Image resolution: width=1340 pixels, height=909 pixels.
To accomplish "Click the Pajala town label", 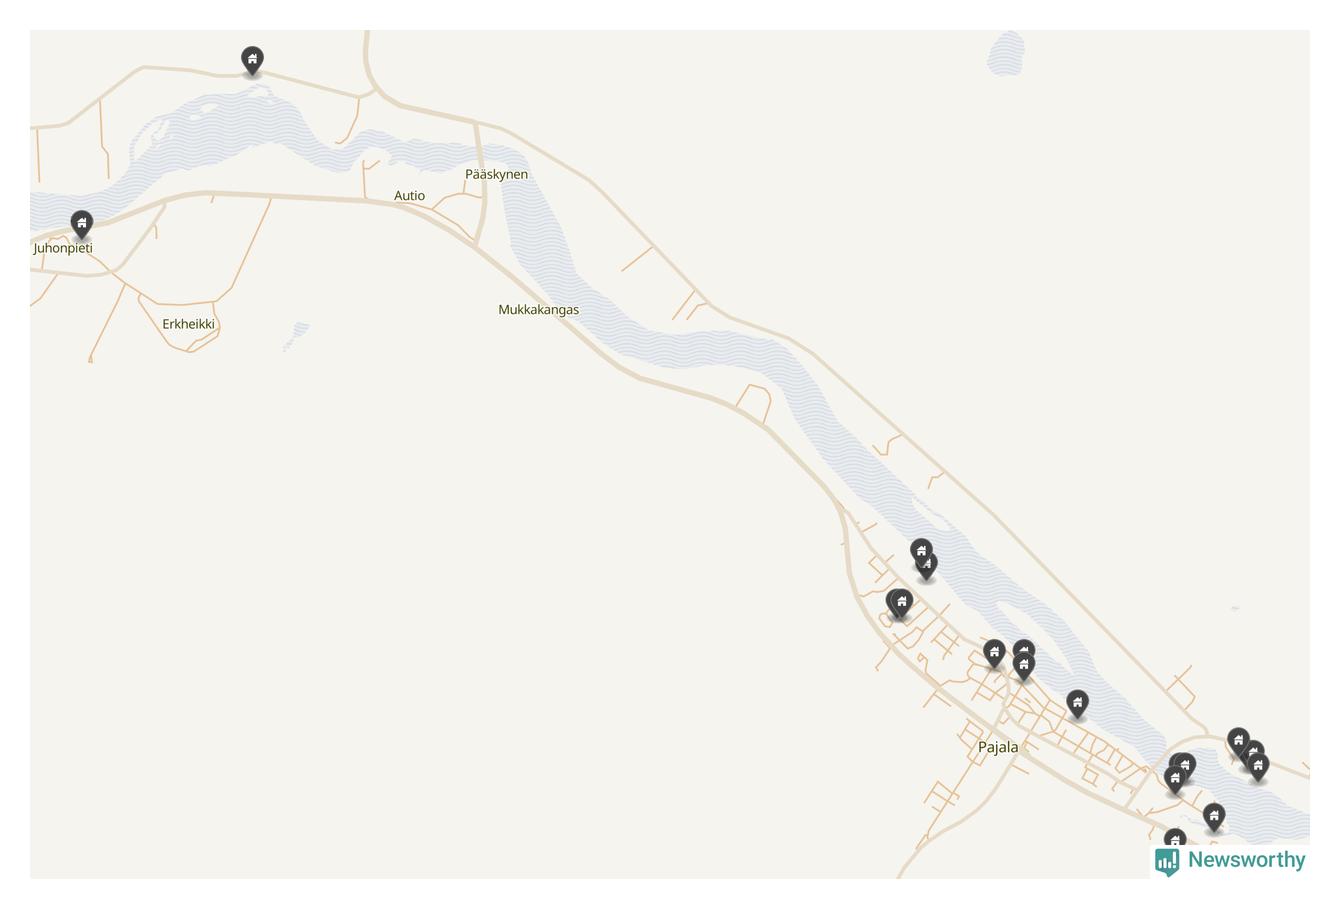I will click(x=998, y=747).
